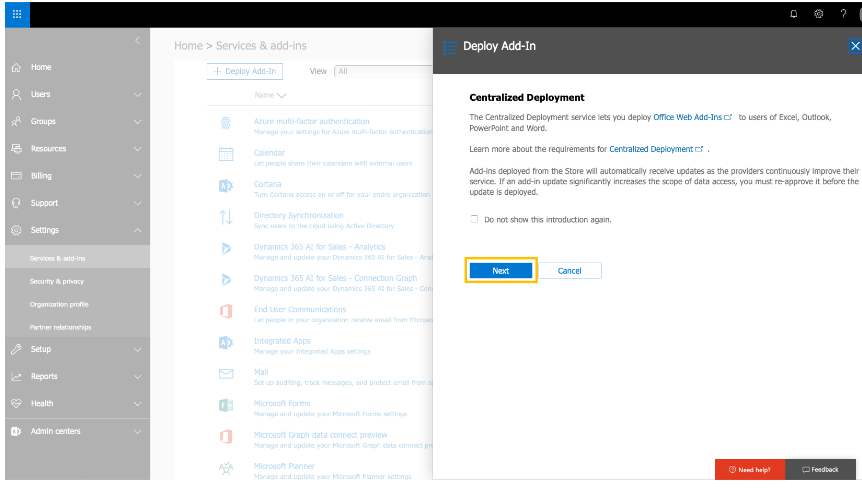The image size is (862, 493).
Task: Click the Support headset icon
Action: coord(16,203)
